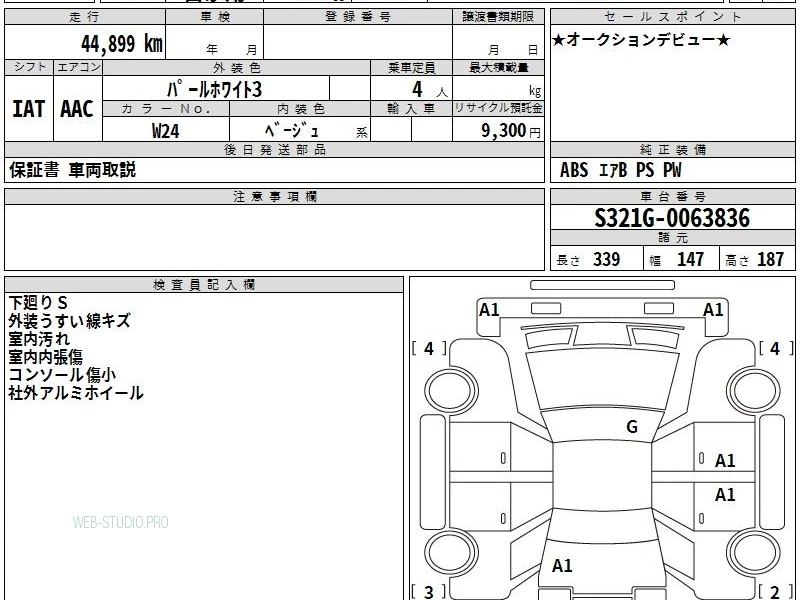
Task: Select color code W24
Action: [166, 131]
